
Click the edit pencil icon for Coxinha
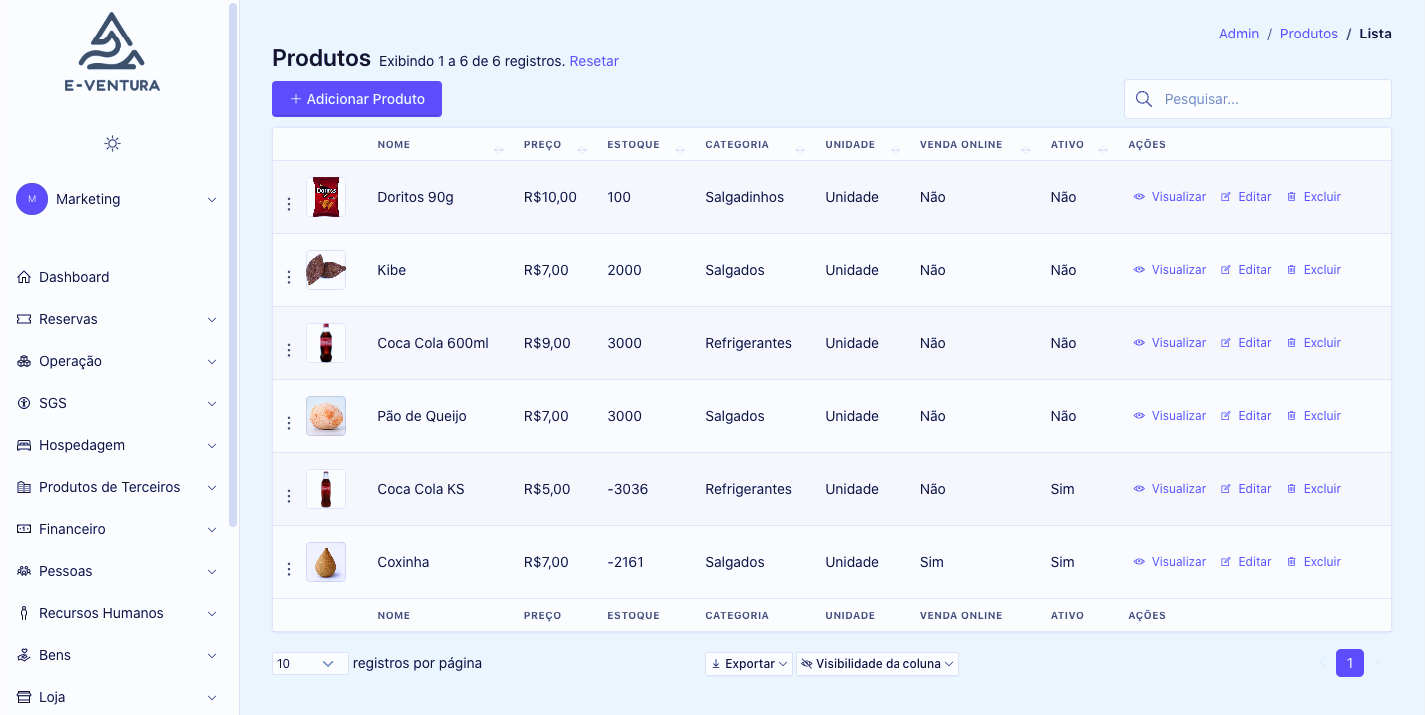coord(1226,562)
